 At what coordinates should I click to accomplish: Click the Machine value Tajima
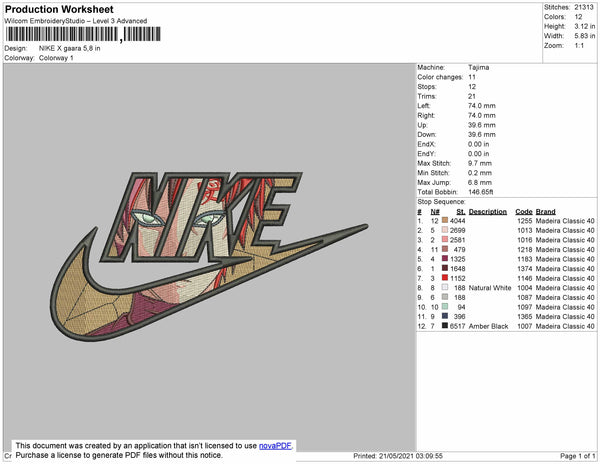point(479,68)
